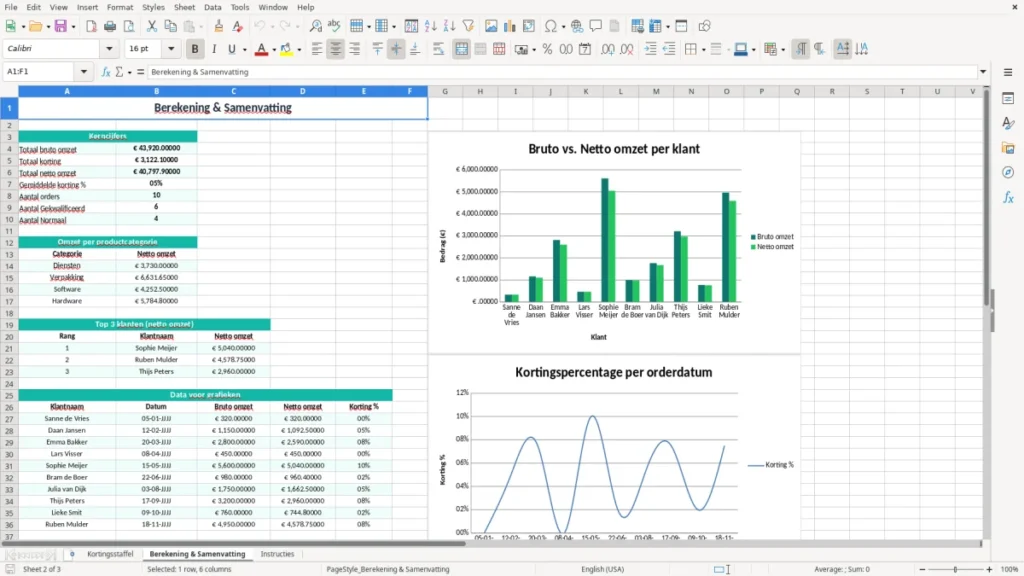Format cell as date
Screen dimensions: 1024x576
(x=585, y=49)
